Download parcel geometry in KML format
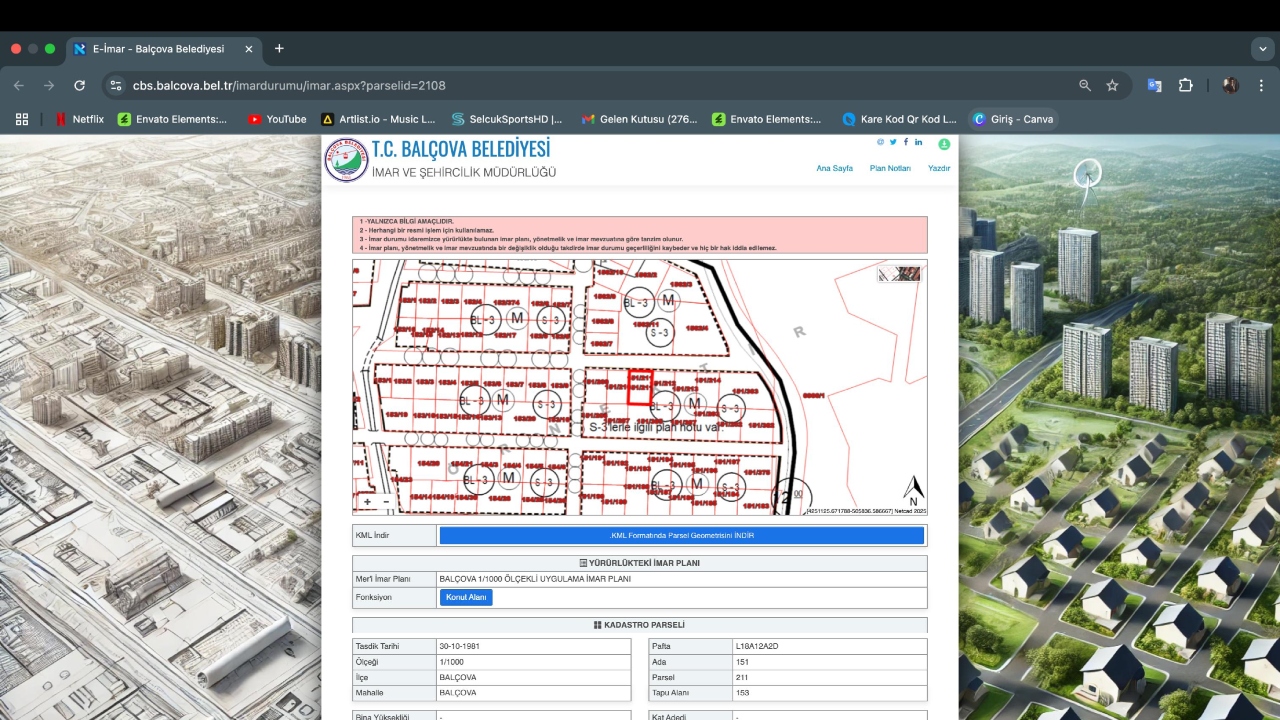 pyautogui.click(x=681, y=536)
